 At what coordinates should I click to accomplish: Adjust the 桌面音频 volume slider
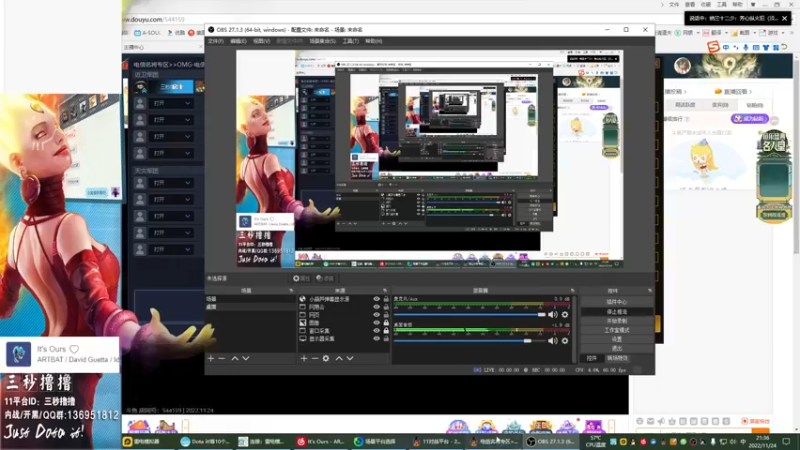(x=470, y=340)
